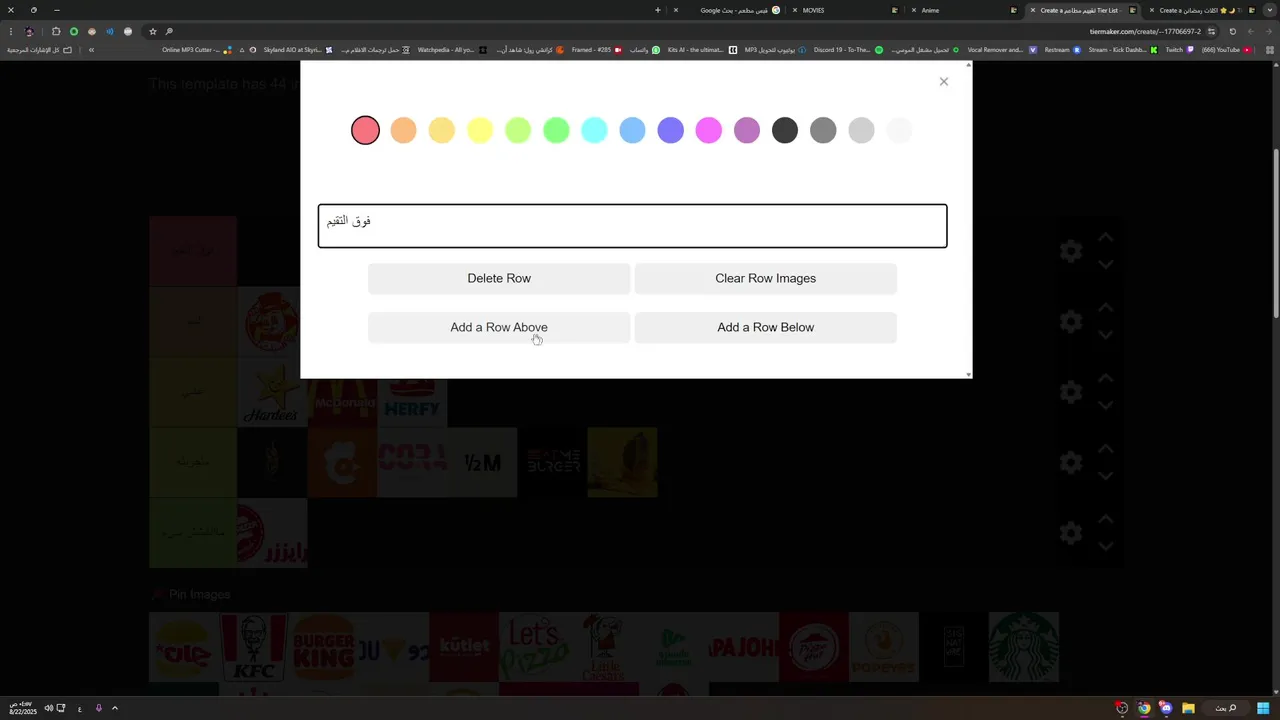
Task: Open the Framed #285 bookmark
Action: tap(597, 50)
